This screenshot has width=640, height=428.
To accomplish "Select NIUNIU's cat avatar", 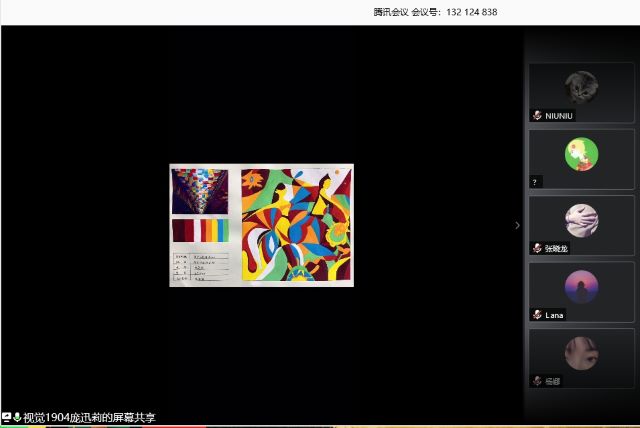I will click(x=581, y=87).
